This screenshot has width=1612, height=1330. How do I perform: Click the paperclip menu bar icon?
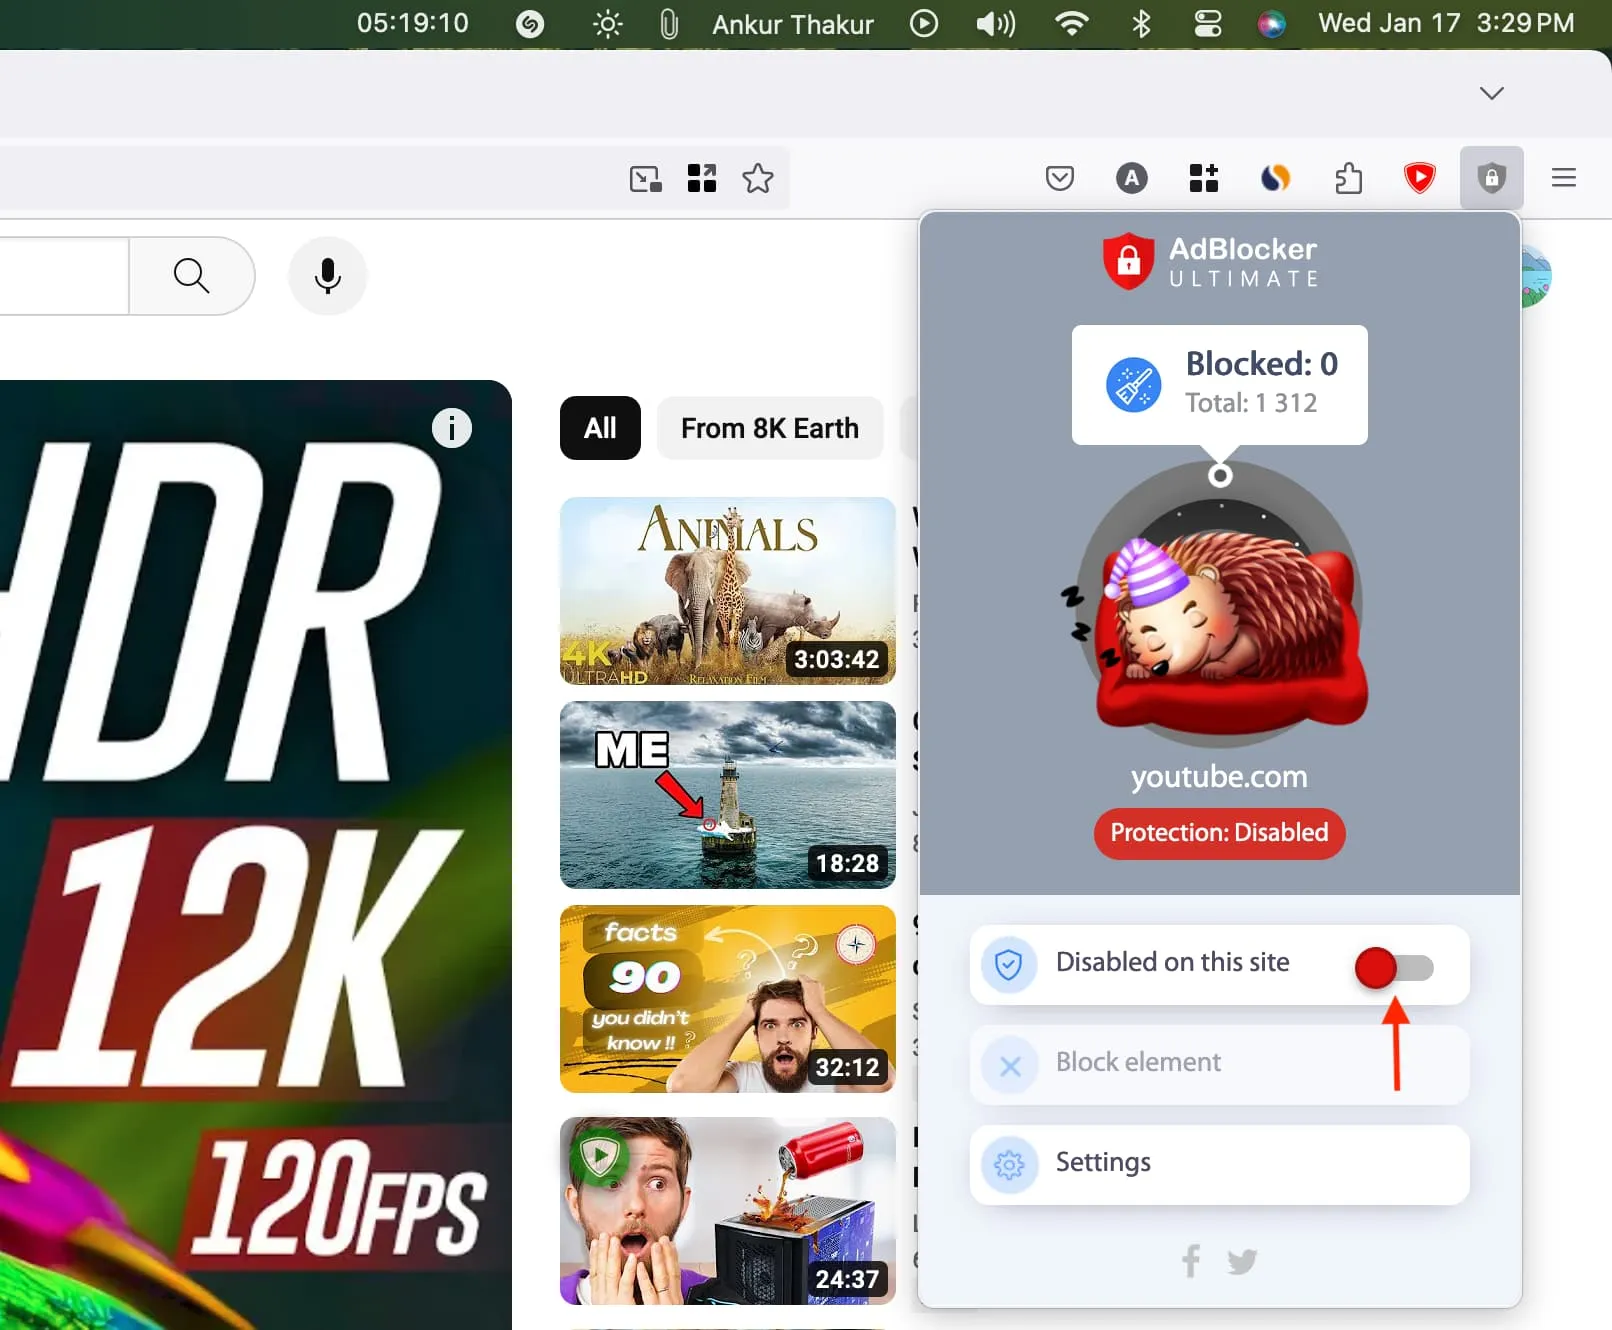tap(669, 24)
